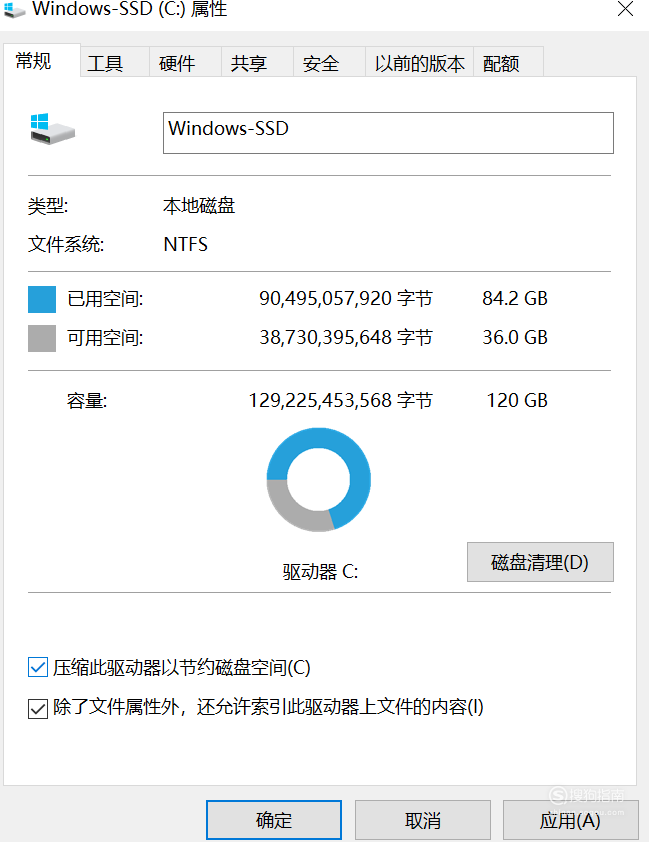The image size is (649, 842).
Task: Close the properties dialog window
Action: tap(625, 9)
